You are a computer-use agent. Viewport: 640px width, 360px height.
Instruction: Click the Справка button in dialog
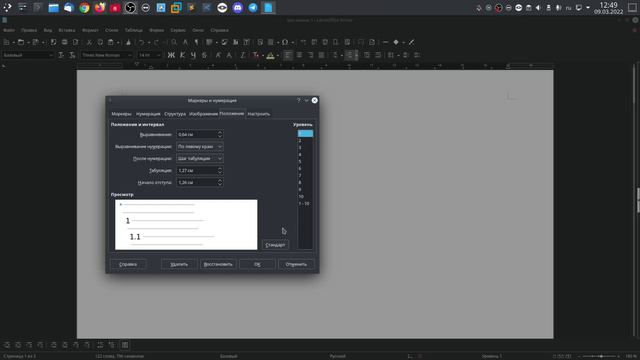128,264
